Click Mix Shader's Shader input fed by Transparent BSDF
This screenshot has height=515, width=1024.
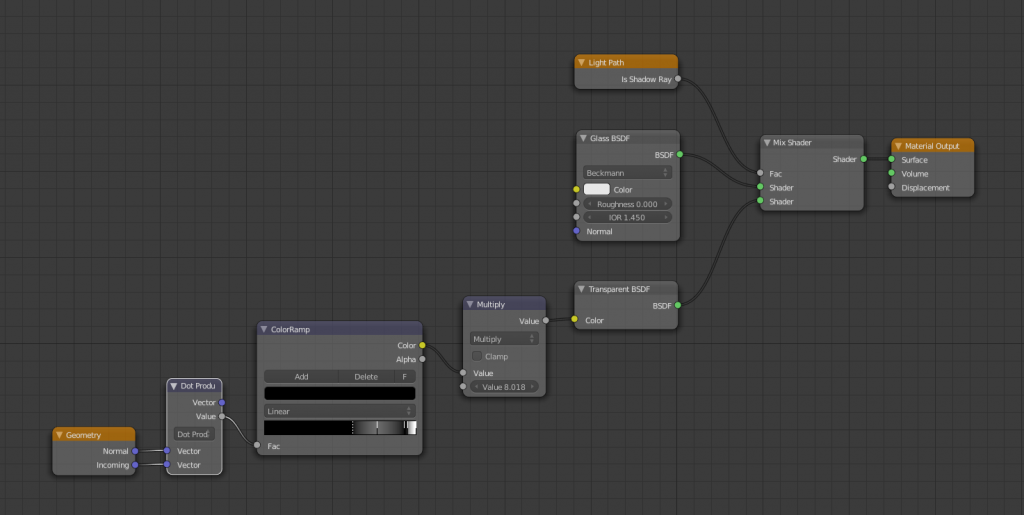pos(760,201)
